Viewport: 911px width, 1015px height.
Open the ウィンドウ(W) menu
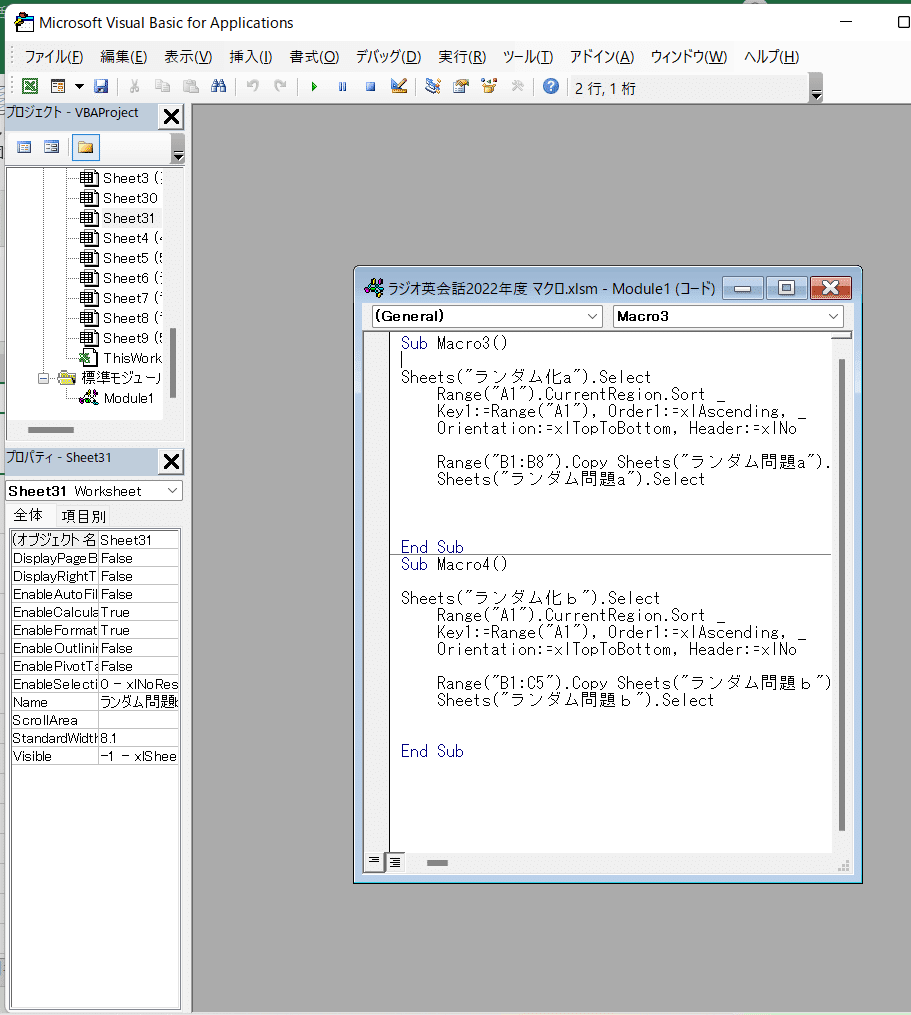[688, 57]
